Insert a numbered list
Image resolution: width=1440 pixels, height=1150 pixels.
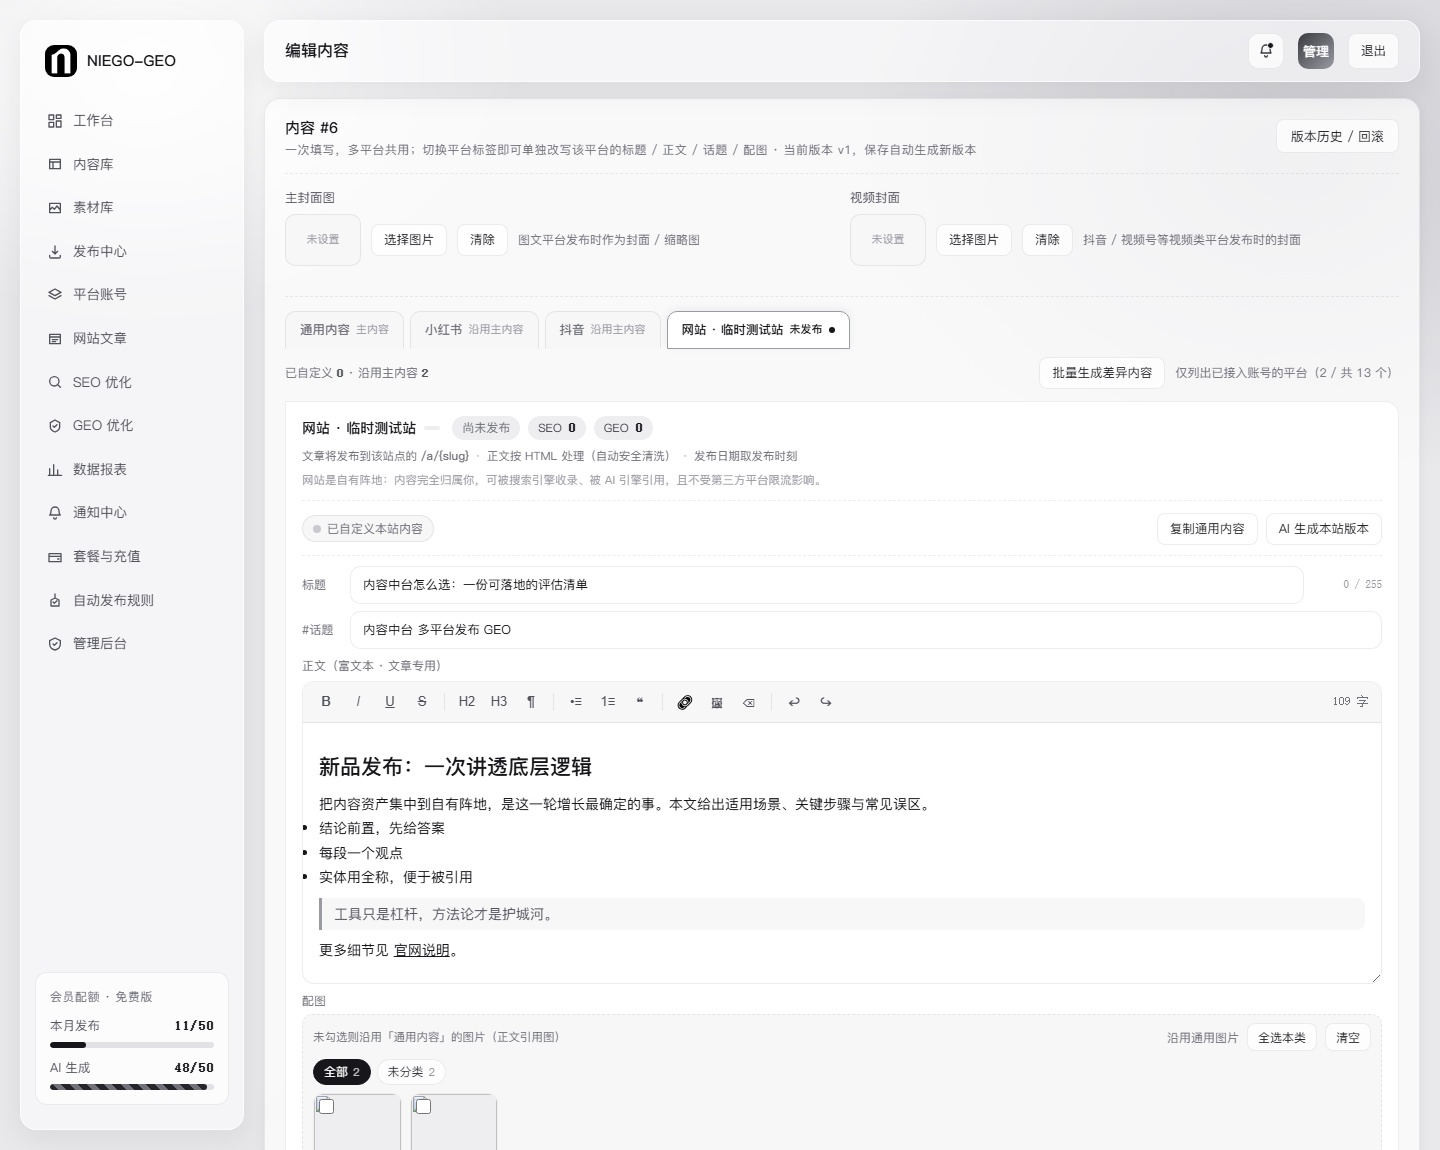pos(608,702)
